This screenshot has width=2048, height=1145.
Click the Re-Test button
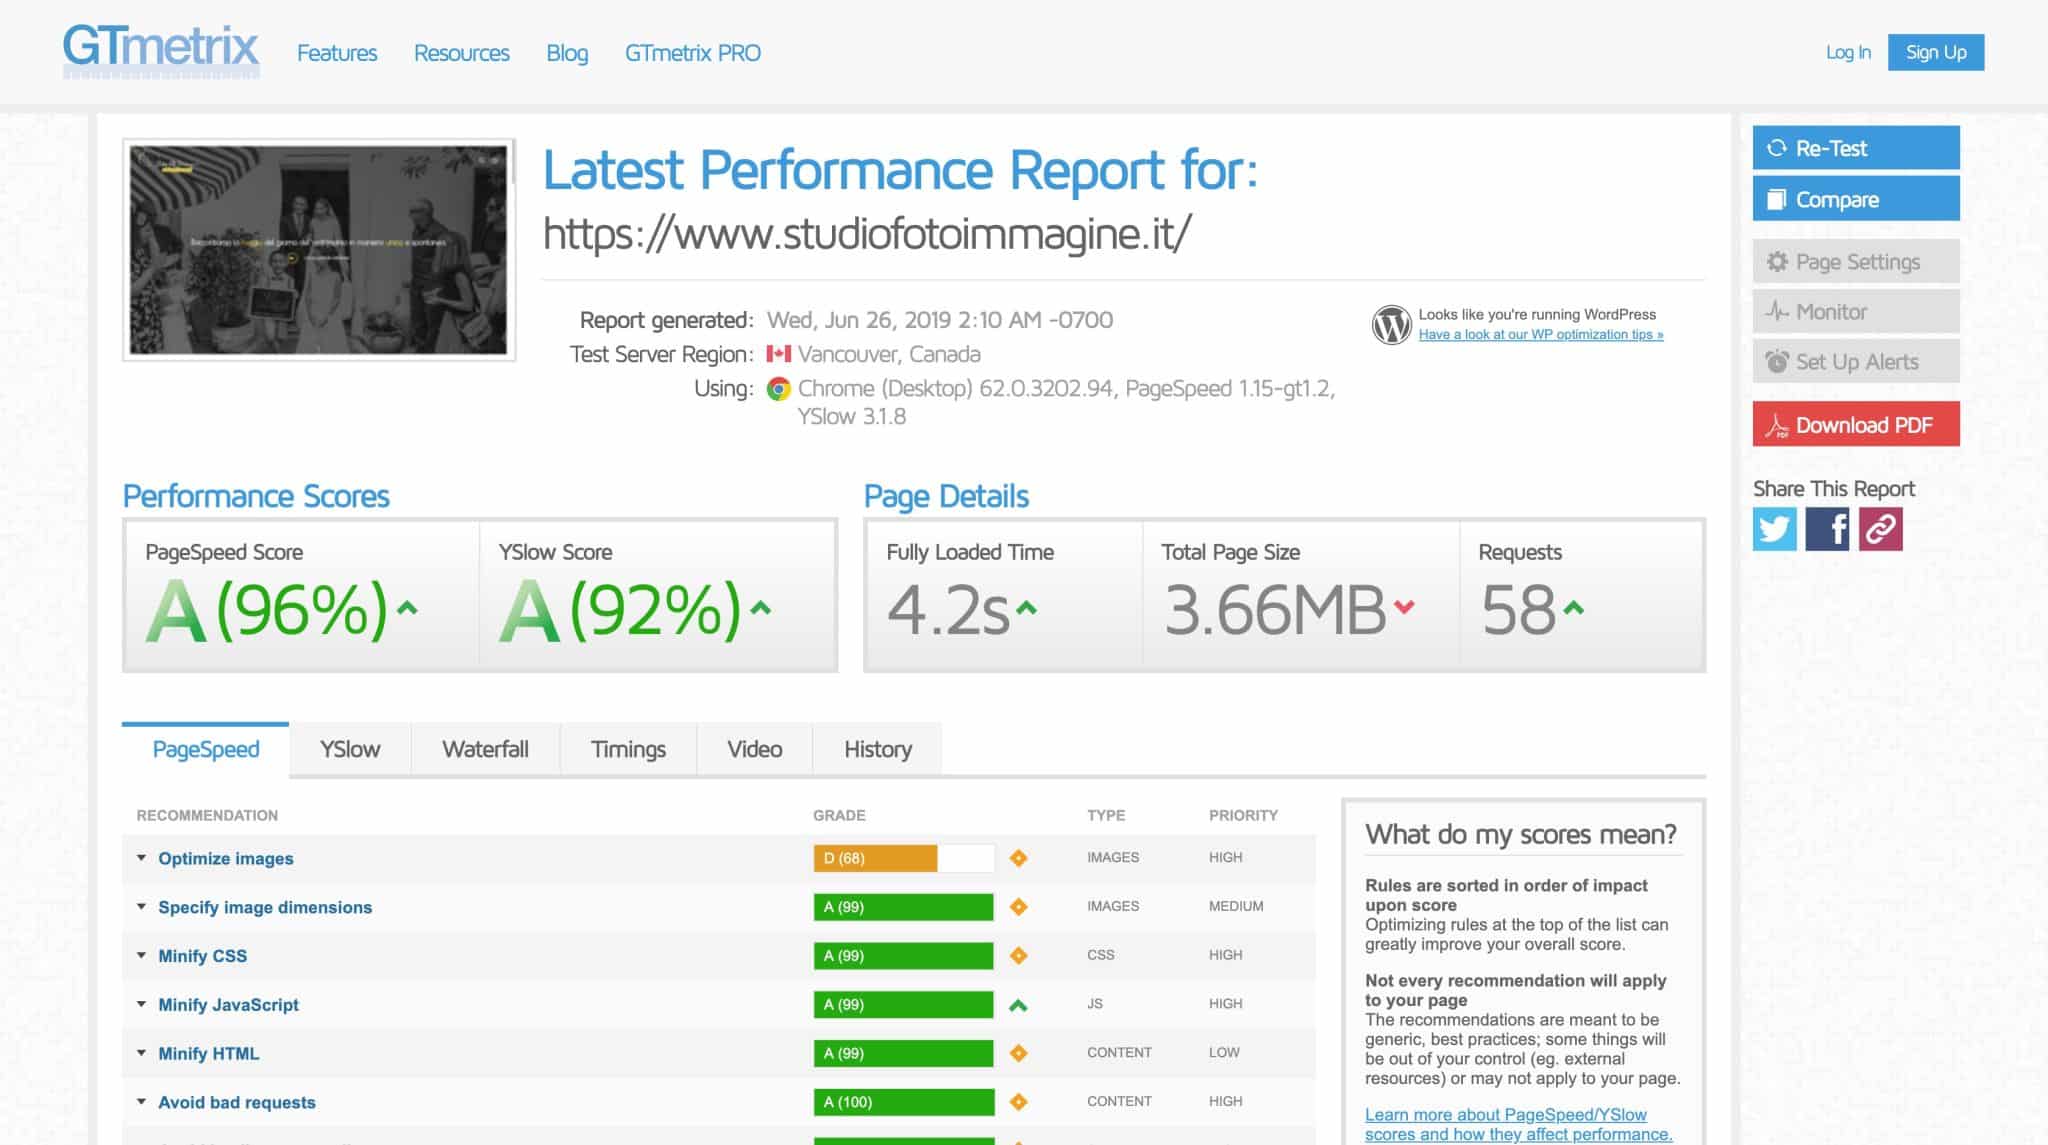coord(1856,148)
